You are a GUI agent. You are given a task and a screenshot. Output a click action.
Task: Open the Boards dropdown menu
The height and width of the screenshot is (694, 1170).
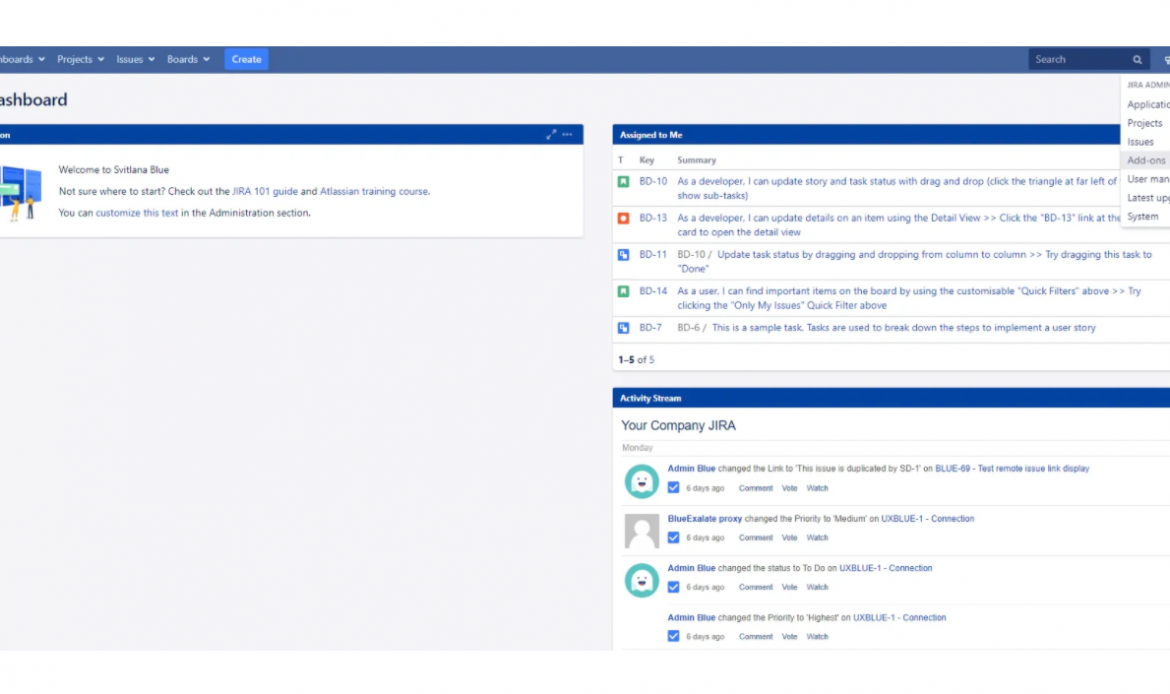(188, 59)
